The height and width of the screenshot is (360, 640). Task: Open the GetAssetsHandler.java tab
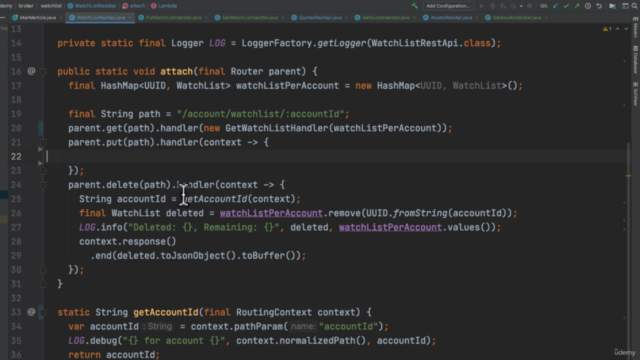516,18
